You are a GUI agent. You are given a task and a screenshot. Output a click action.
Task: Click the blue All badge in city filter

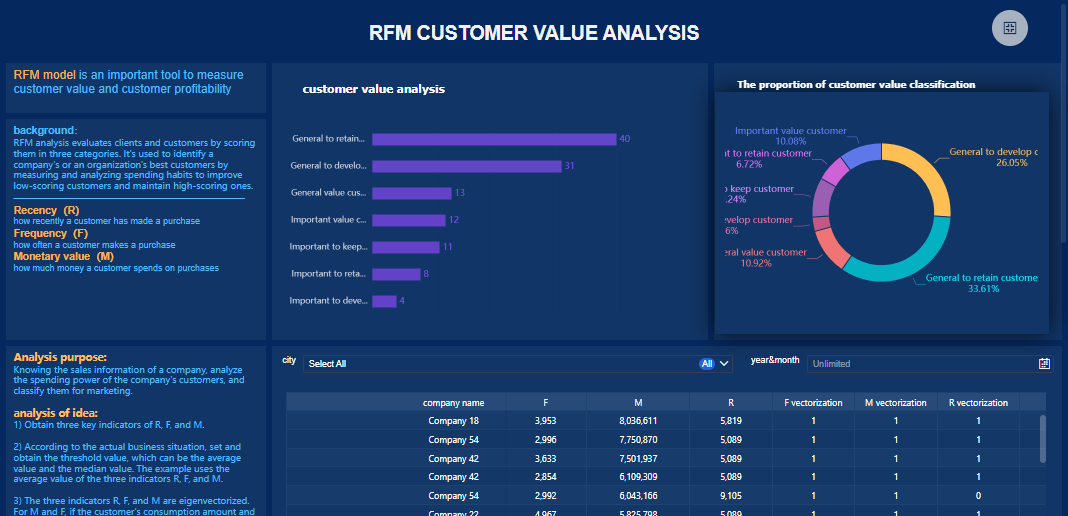[706, 364]
